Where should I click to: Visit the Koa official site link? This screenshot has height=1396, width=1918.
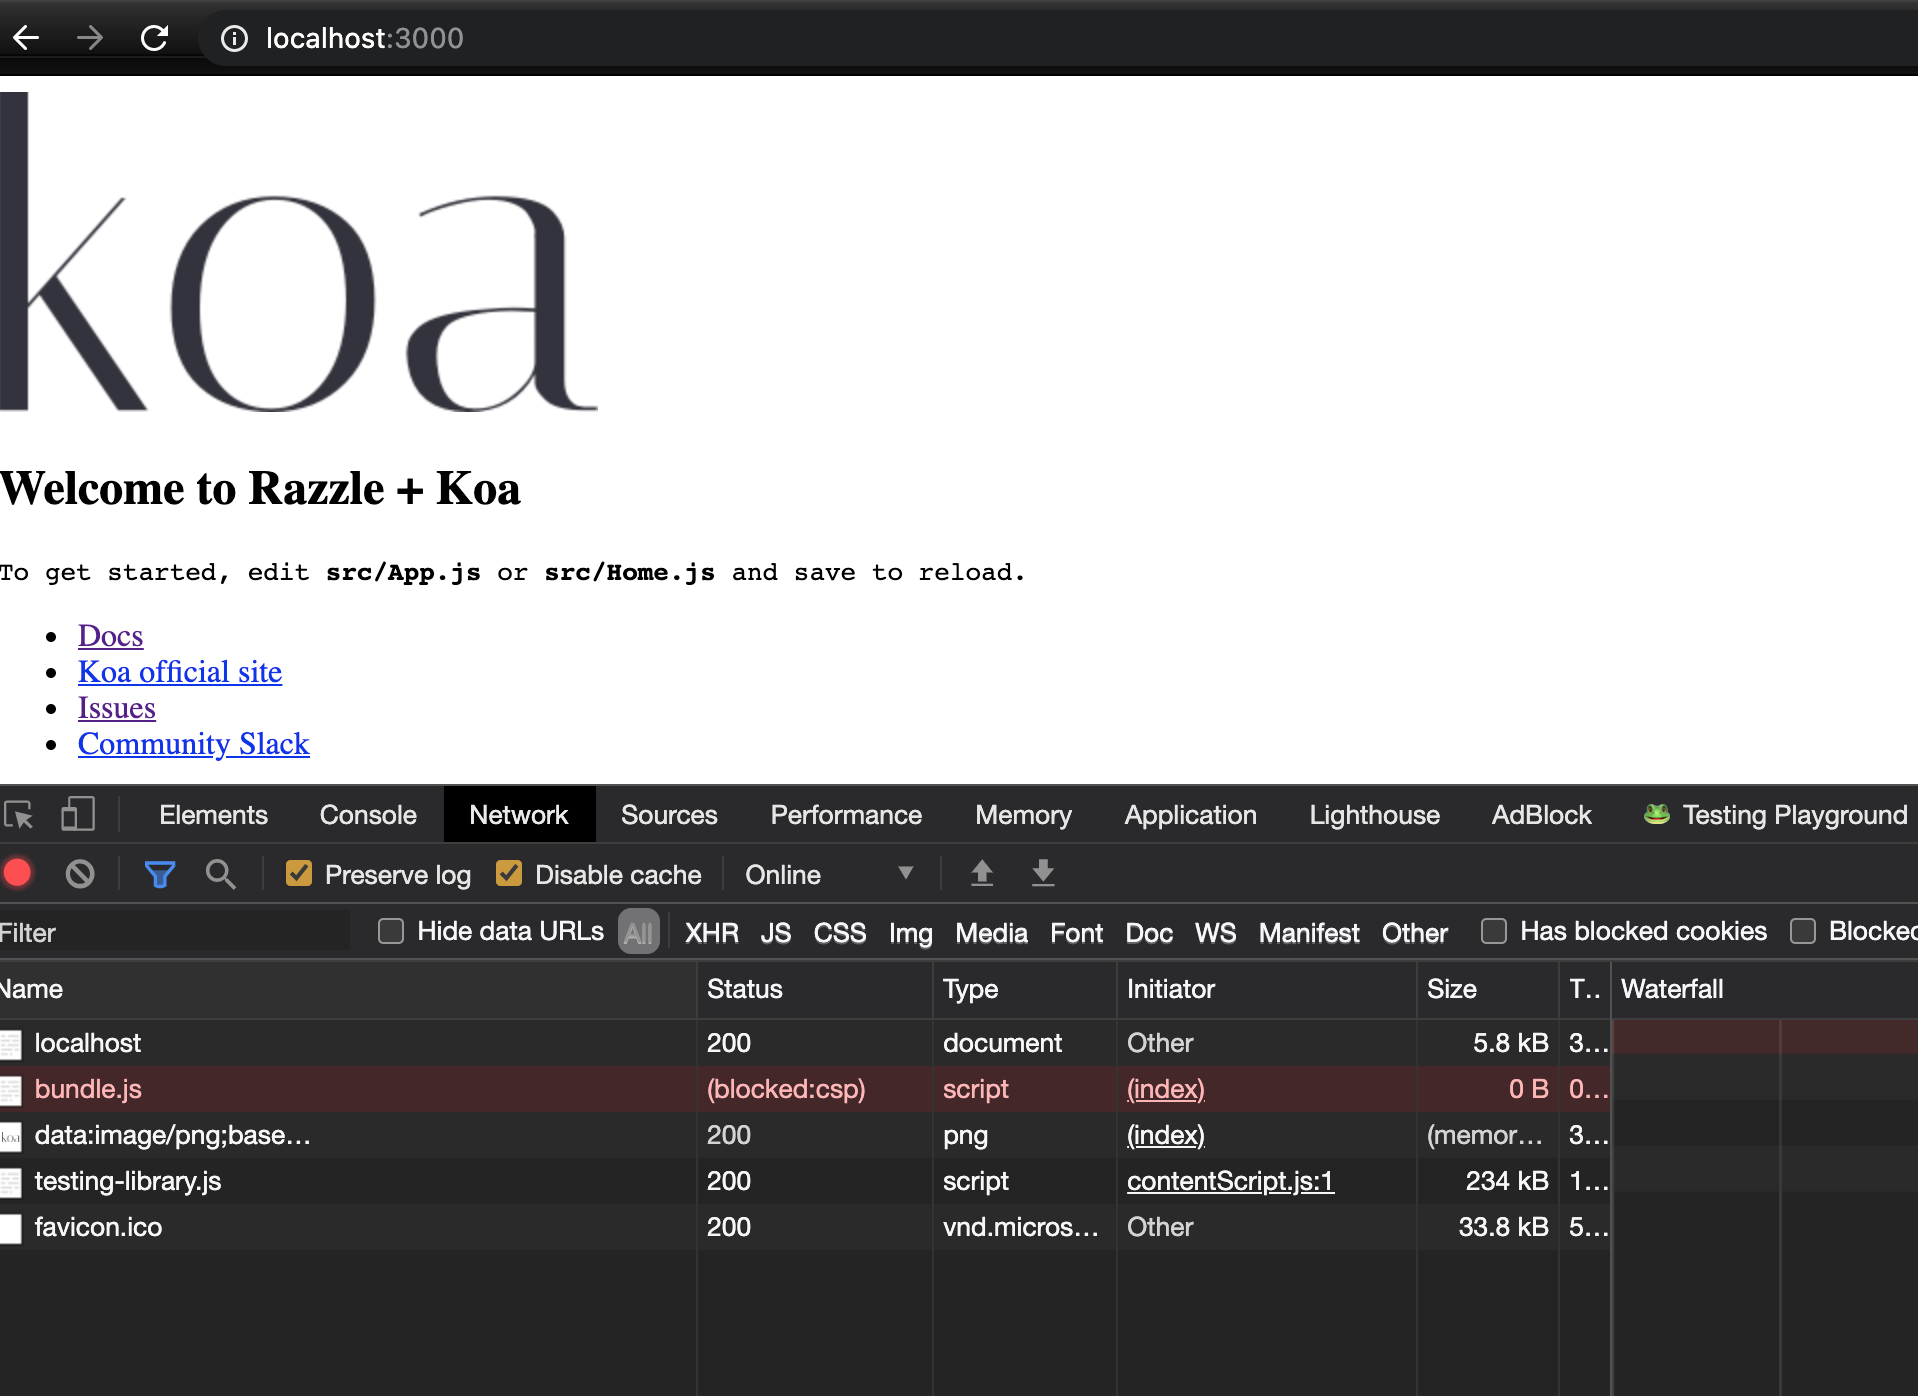[180, 672]
